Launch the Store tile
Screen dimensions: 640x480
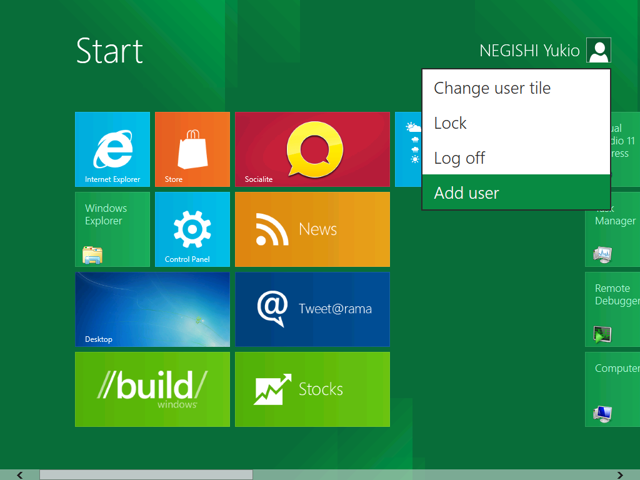click(192, 149)
